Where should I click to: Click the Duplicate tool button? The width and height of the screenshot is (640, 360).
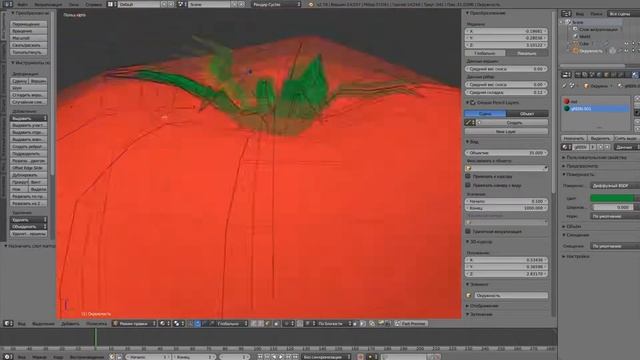(x=28, y=175)
